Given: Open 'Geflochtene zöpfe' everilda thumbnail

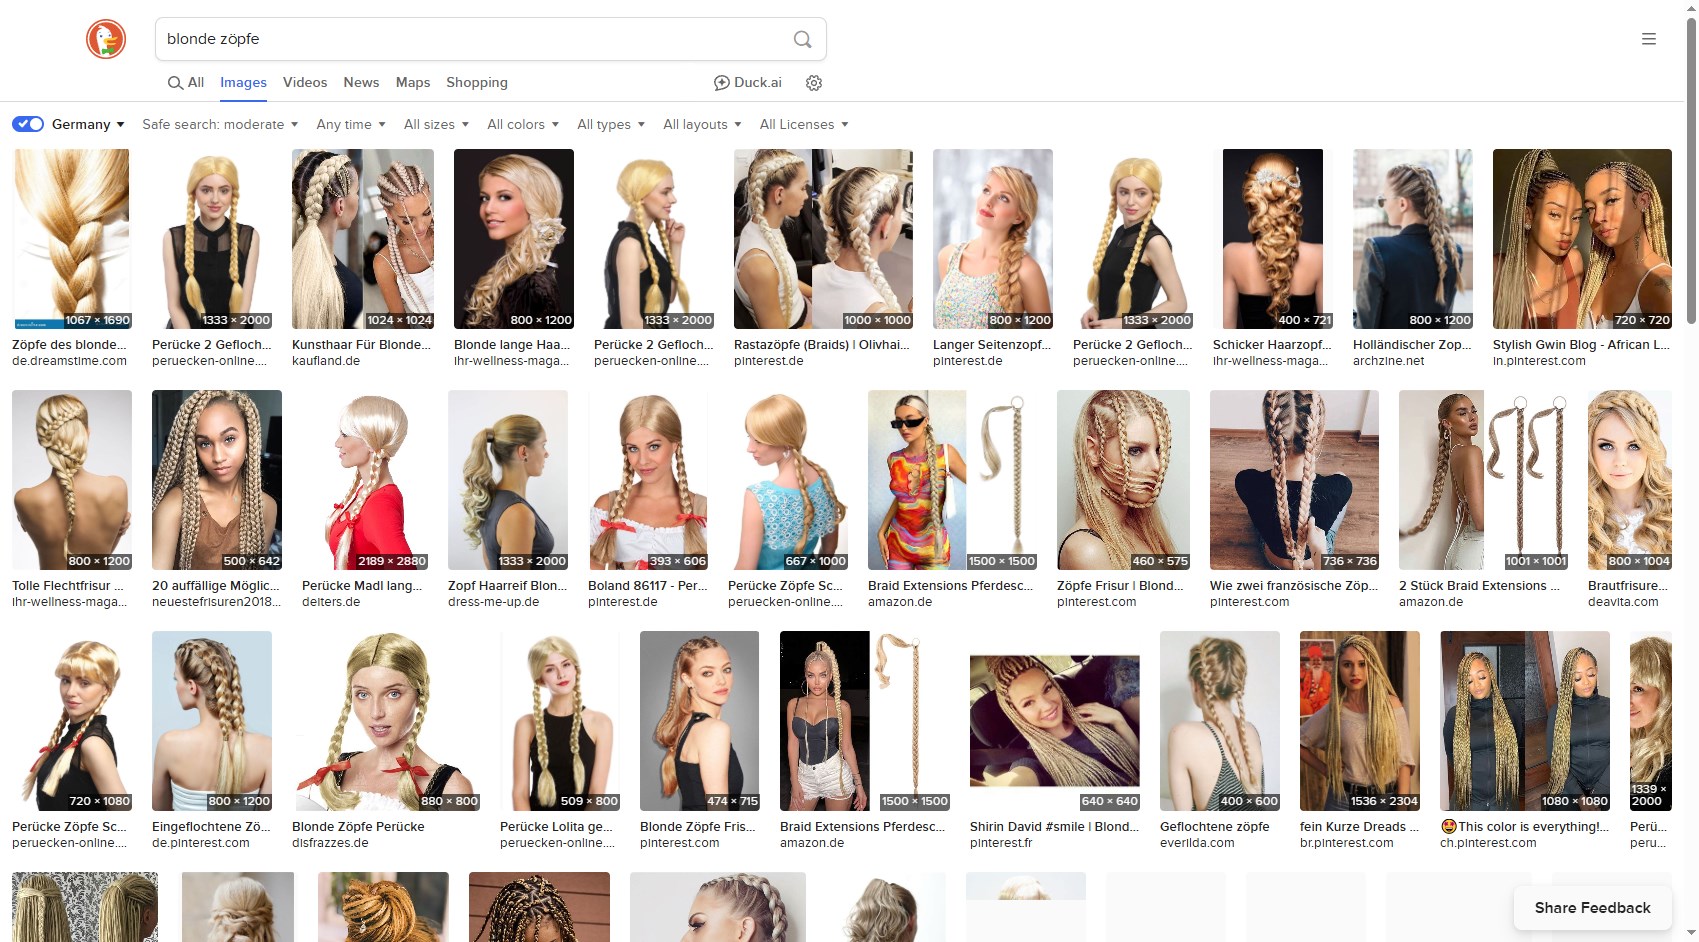Looking at the screenshot, I should [x=1220, y=721].
